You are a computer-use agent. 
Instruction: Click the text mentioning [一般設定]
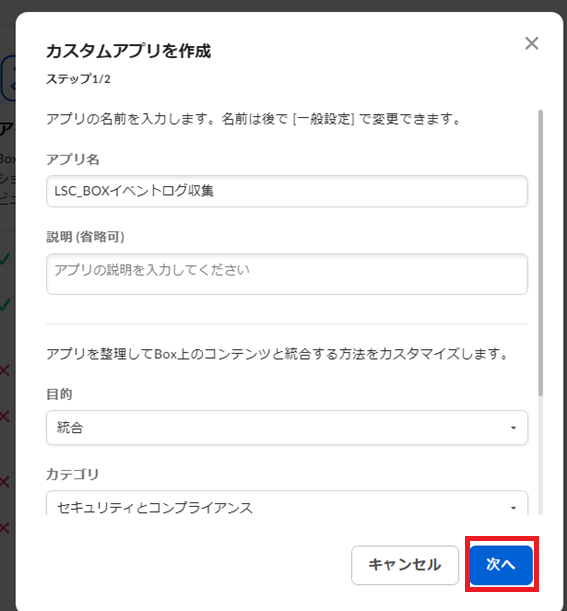(x=254, y=118)
